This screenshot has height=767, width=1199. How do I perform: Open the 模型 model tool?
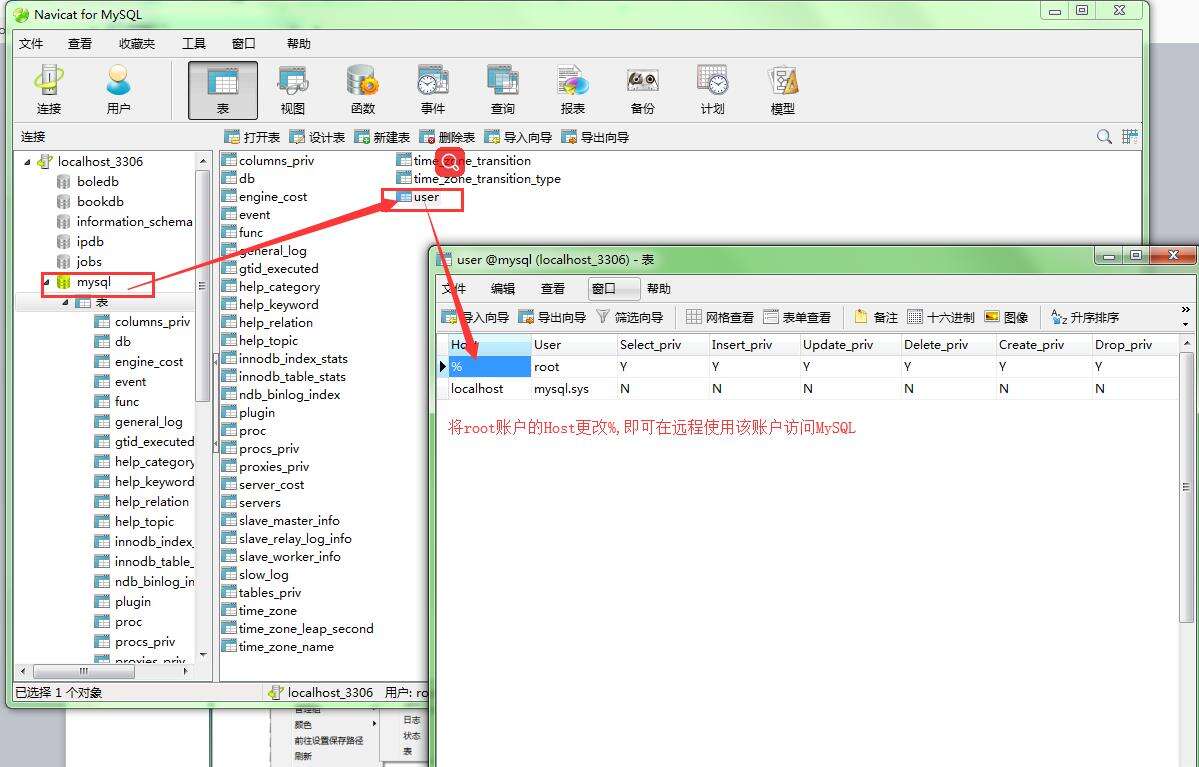782,89
